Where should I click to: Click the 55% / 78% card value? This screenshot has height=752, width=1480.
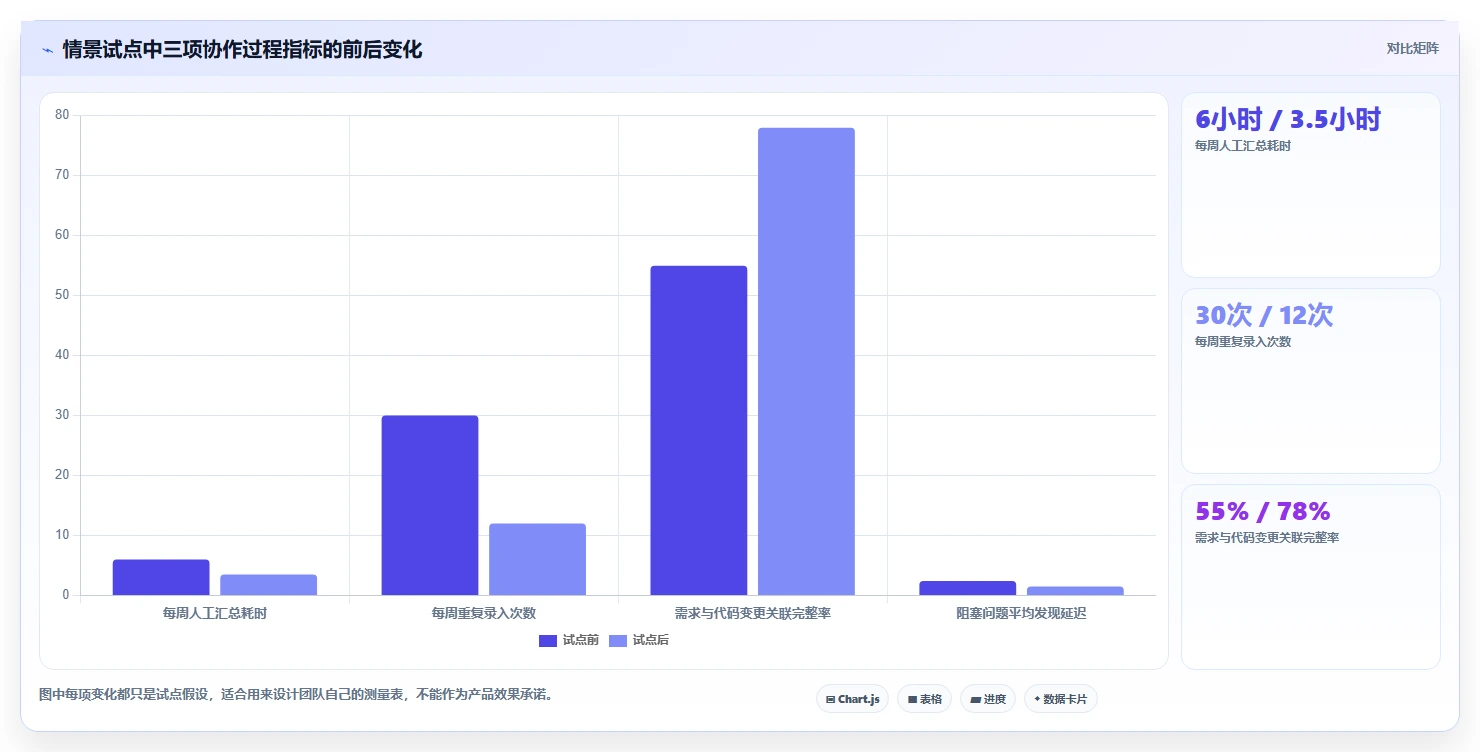point(1262,512)
